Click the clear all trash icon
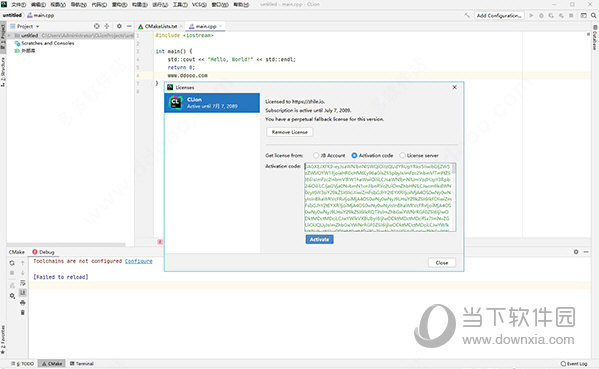Image resolution: width=599 pixels, height=369 pixels. click(23, 312)
